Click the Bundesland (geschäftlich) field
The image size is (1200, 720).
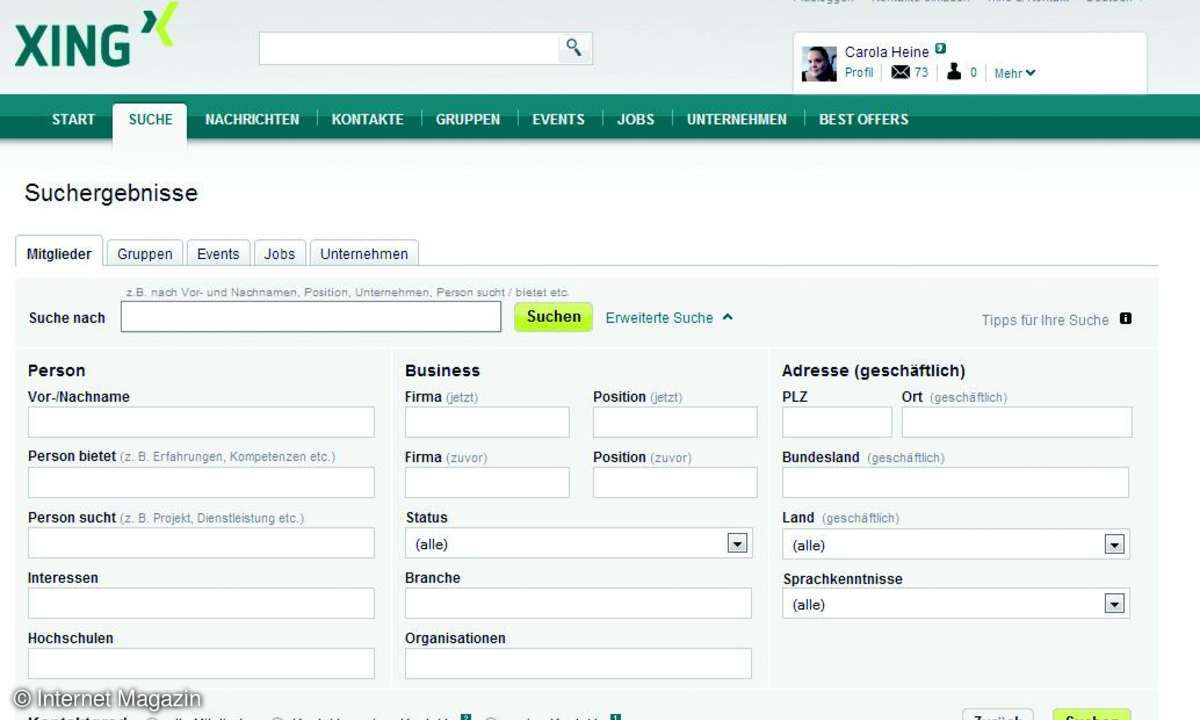955,482
